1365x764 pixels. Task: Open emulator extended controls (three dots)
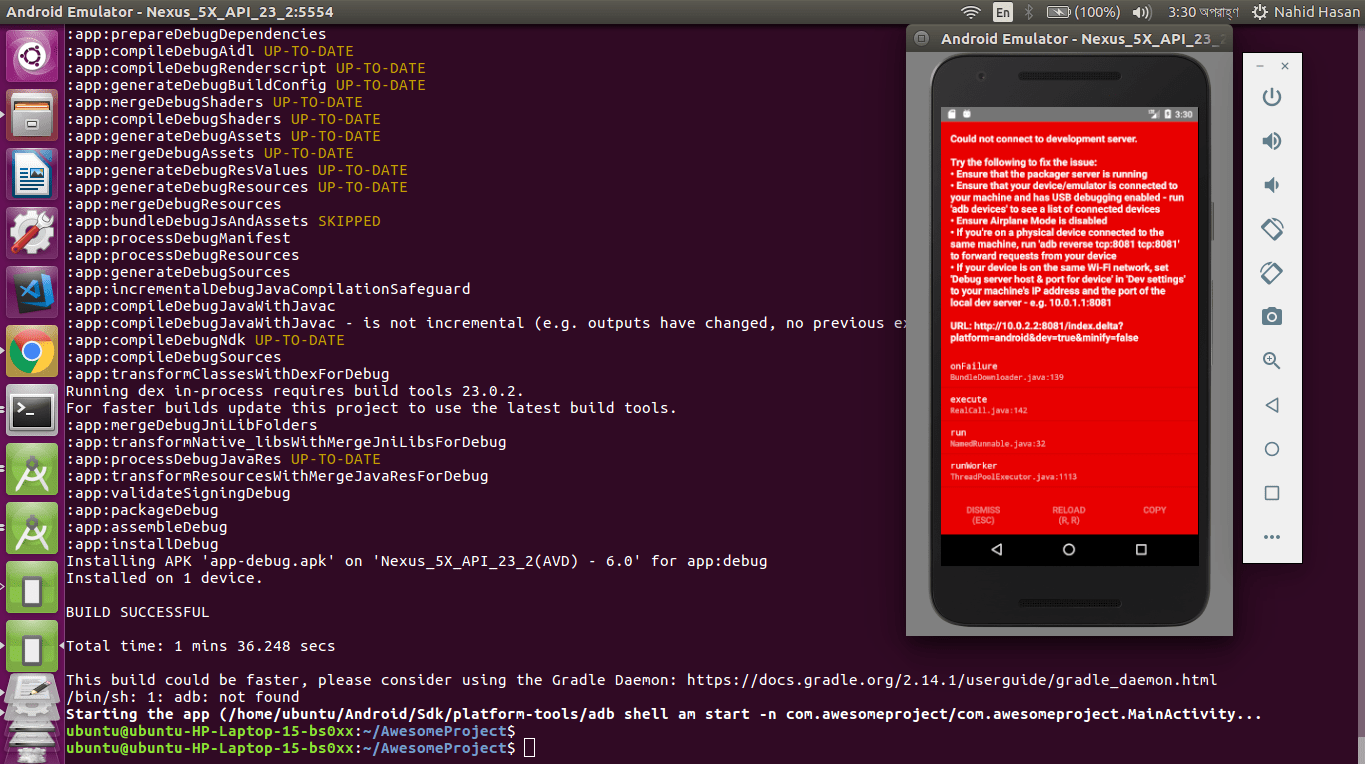[x=1272, y=537]
